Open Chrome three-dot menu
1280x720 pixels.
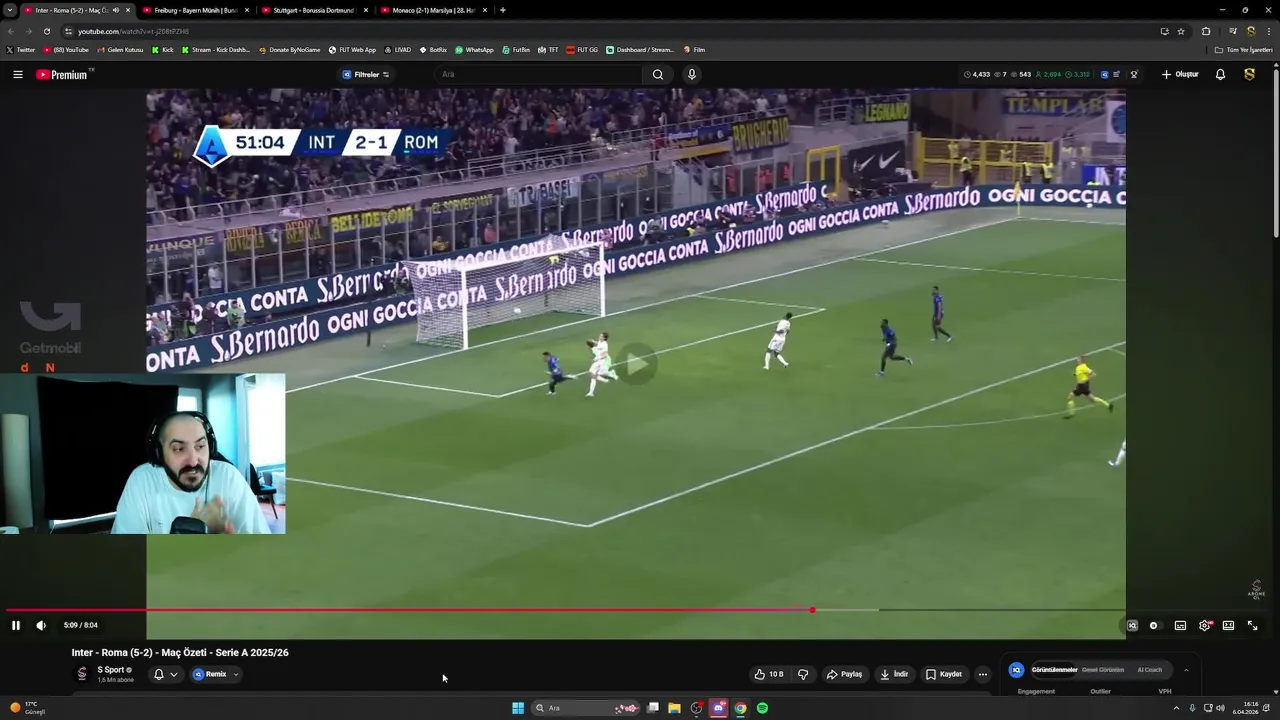tap(1269, 31)
